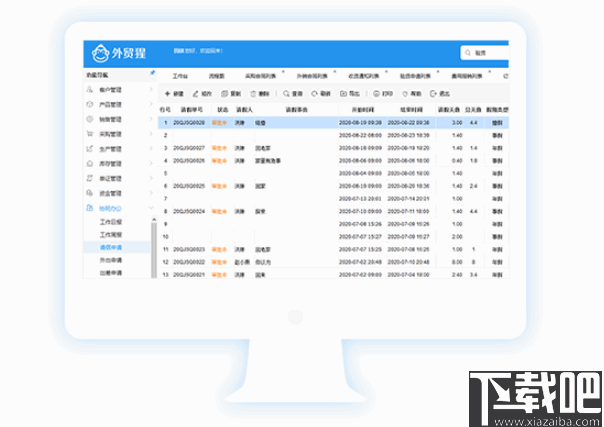Viewport: 604px width, 427px height.
Task: Click the magnifier icon in header search box
Action: pyautogui.click(x=468, y=53)
